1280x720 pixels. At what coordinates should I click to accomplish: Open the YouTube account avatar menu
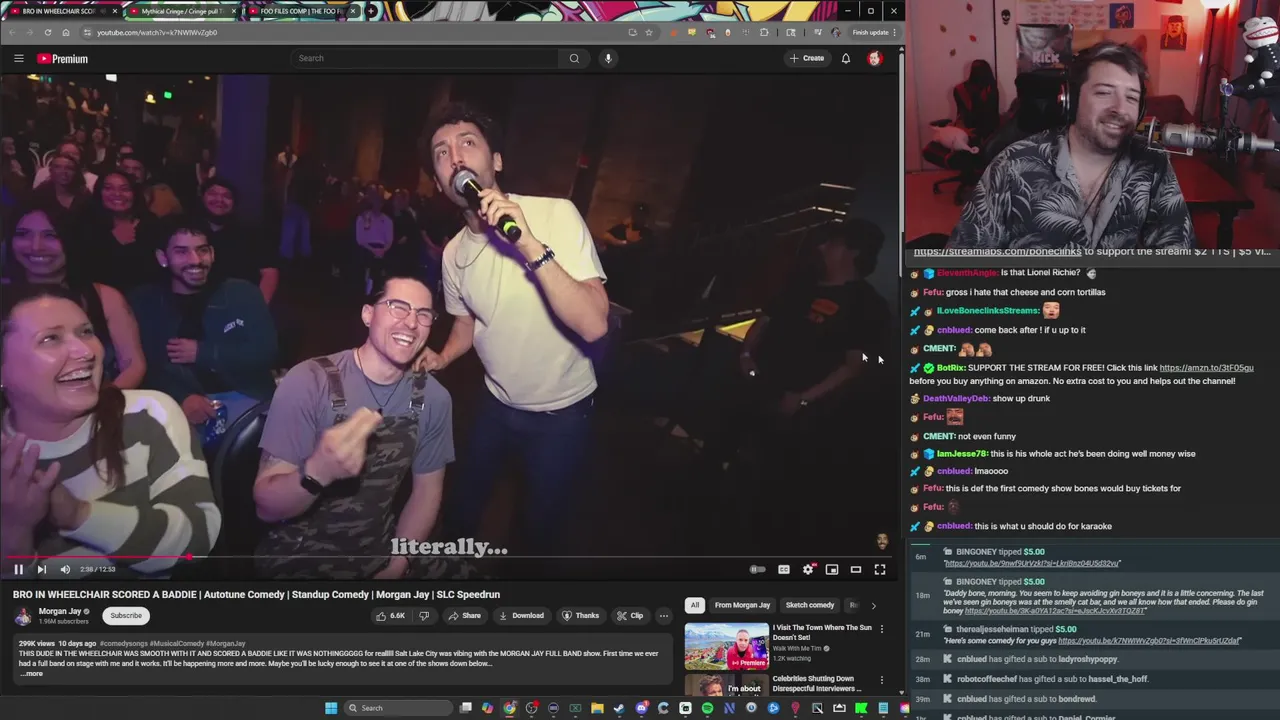(x=875, y=58)
